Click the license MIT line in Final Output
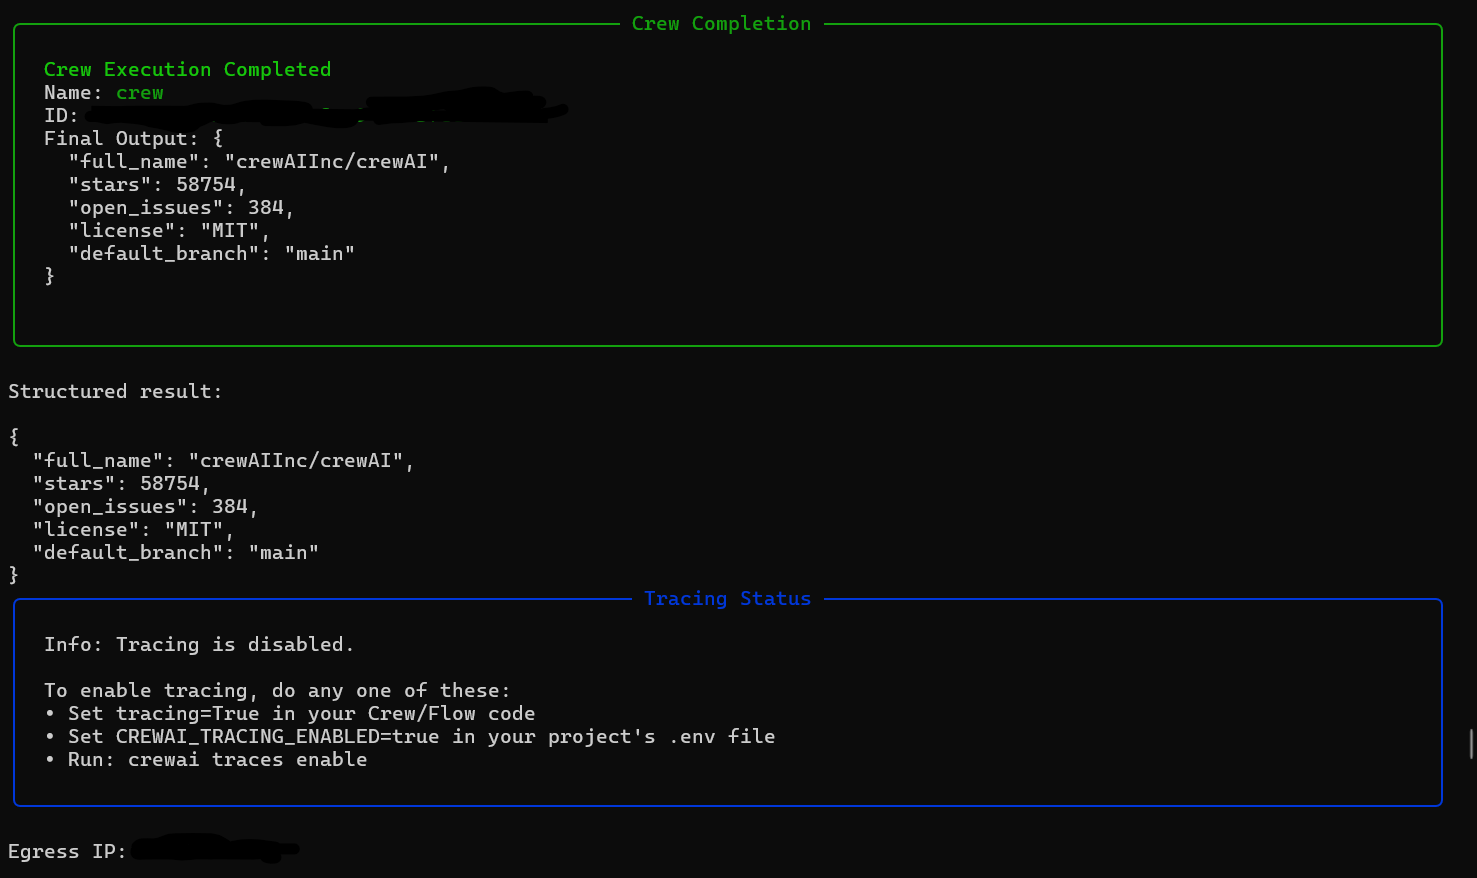The width and height of the screenshot is (1477, 878). point(169,231)
